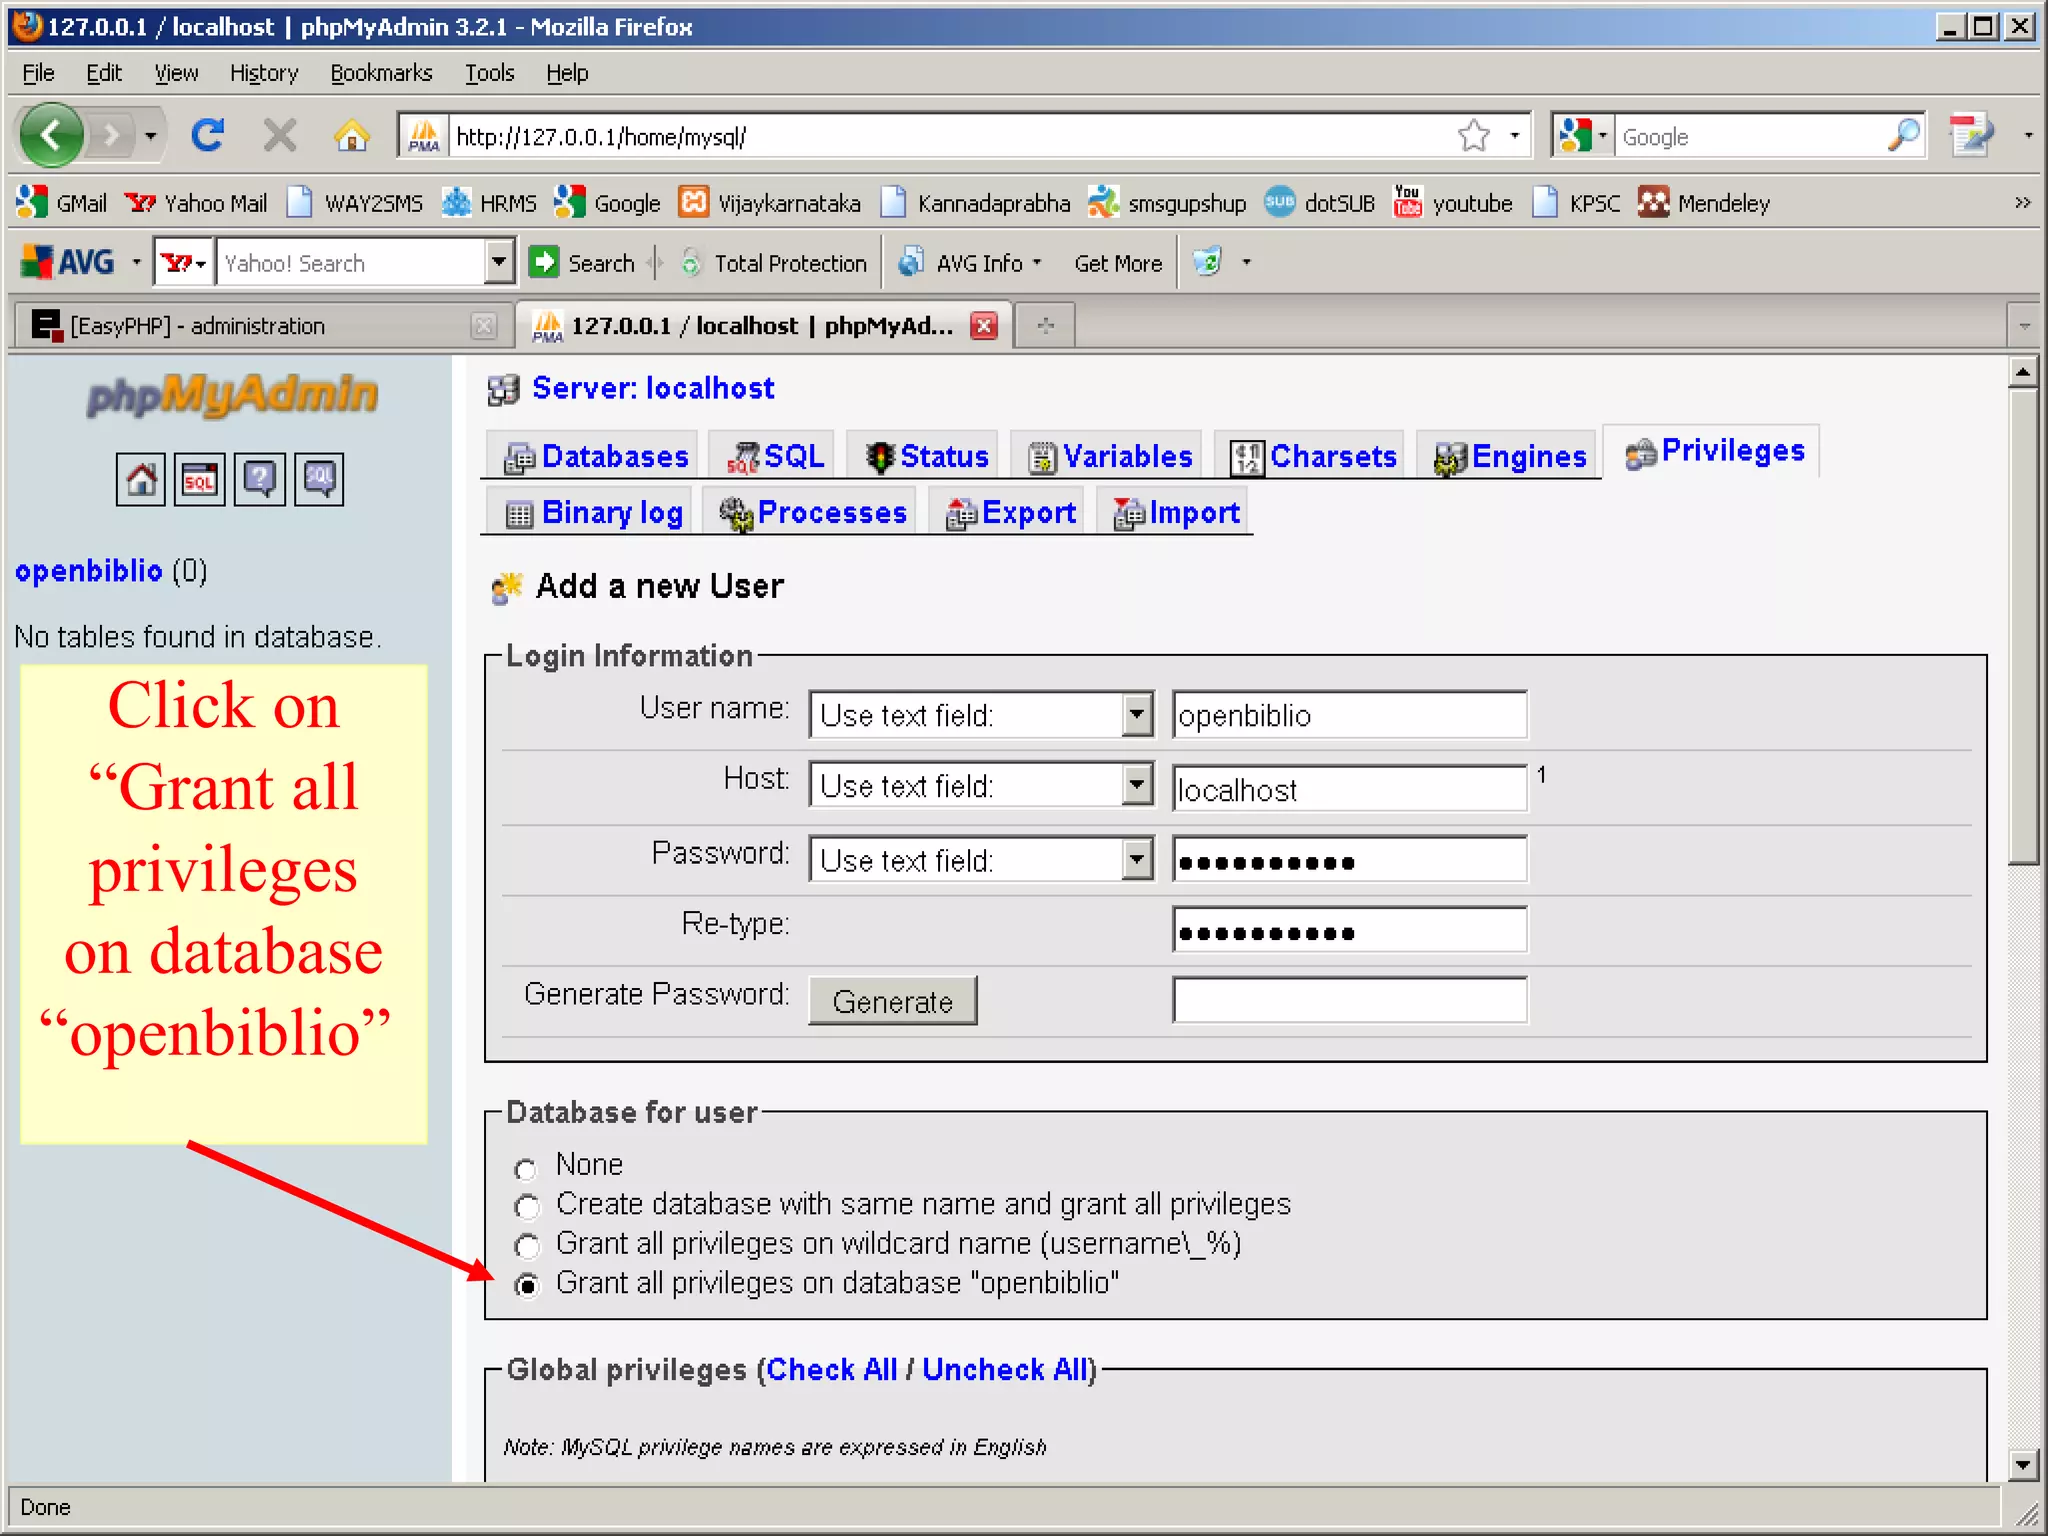Click the search magnifier in Google box
The height and width of the screenshot is (1536, 2048).
[x=1903, y=135]
